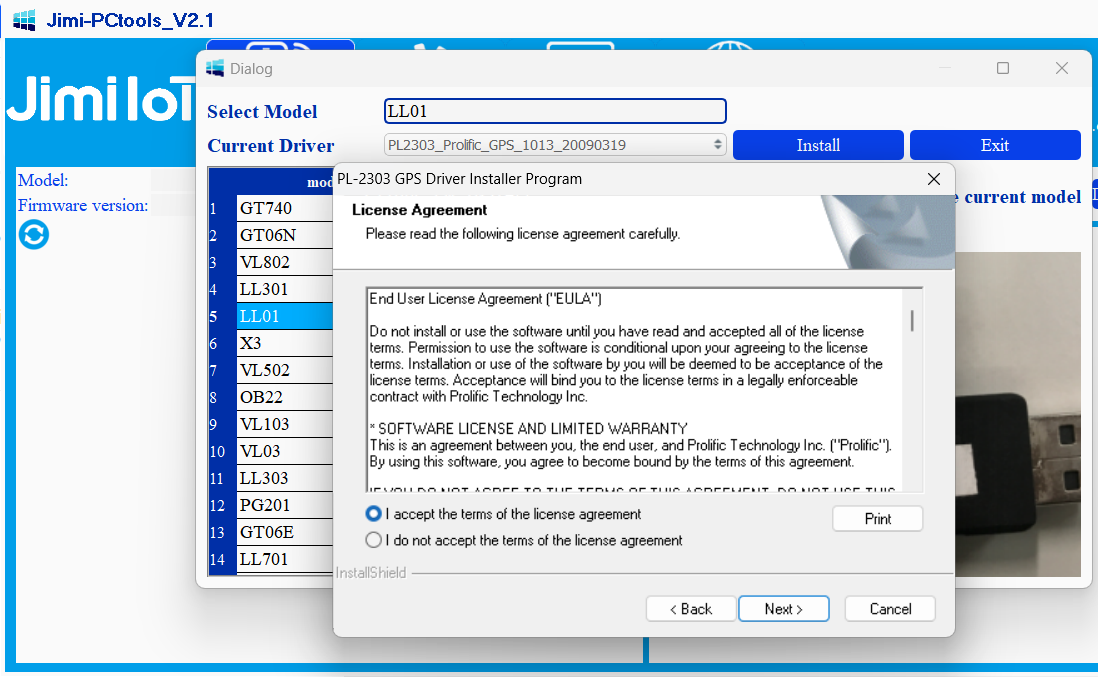This screenshot has height=677, width=1098.
Task: Select 'I accept the terms' radio button
Action: [373, 514]
